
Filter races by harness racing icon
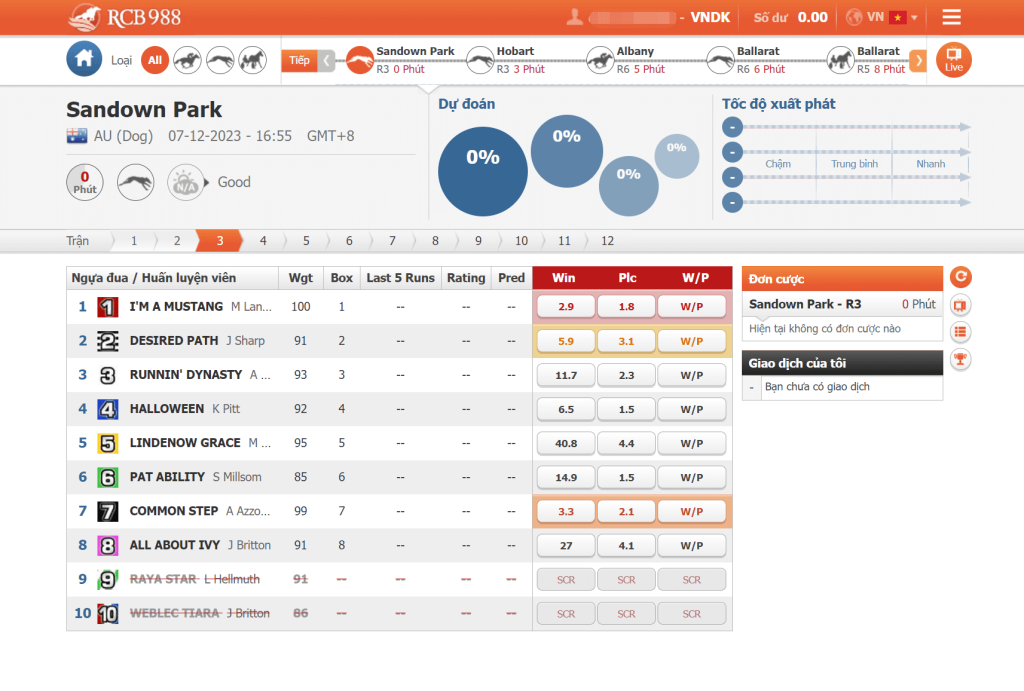pos(252,60)
